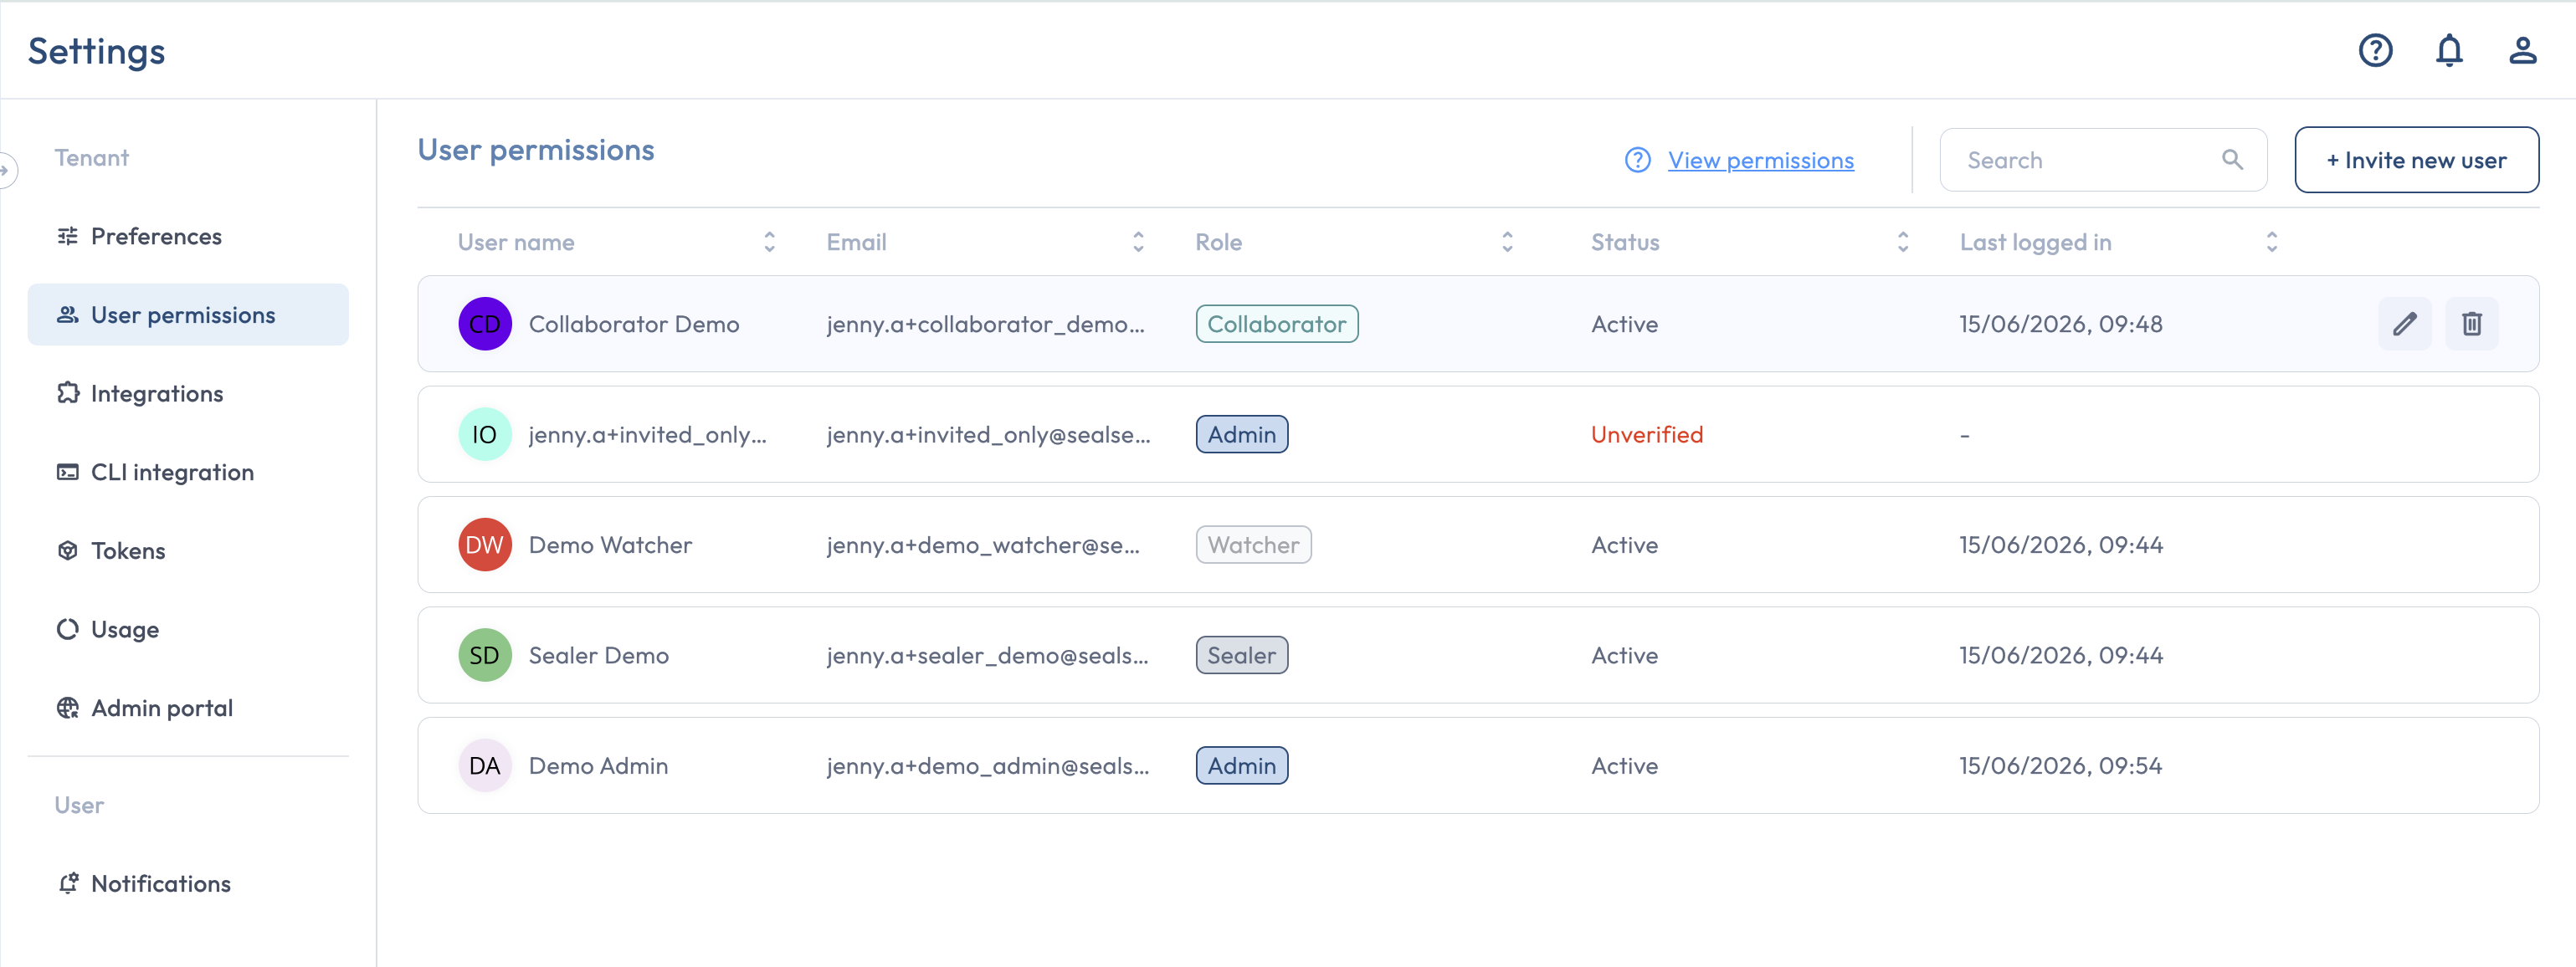Edit Collaborator Demo with the pencil icon

[x=2404, y=324]
